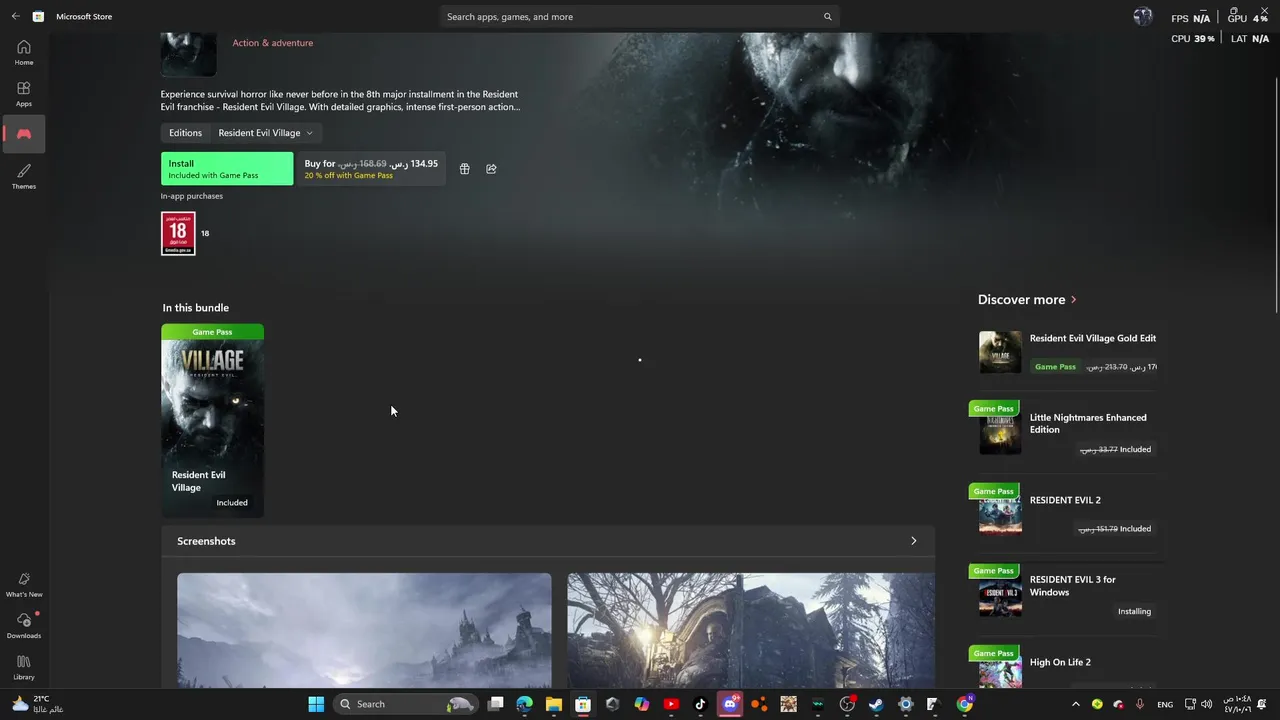Open Discord from the taskbar
The width and height of the screenshot is (1280, 720).
pyautogui.click(x=730, y=704)
